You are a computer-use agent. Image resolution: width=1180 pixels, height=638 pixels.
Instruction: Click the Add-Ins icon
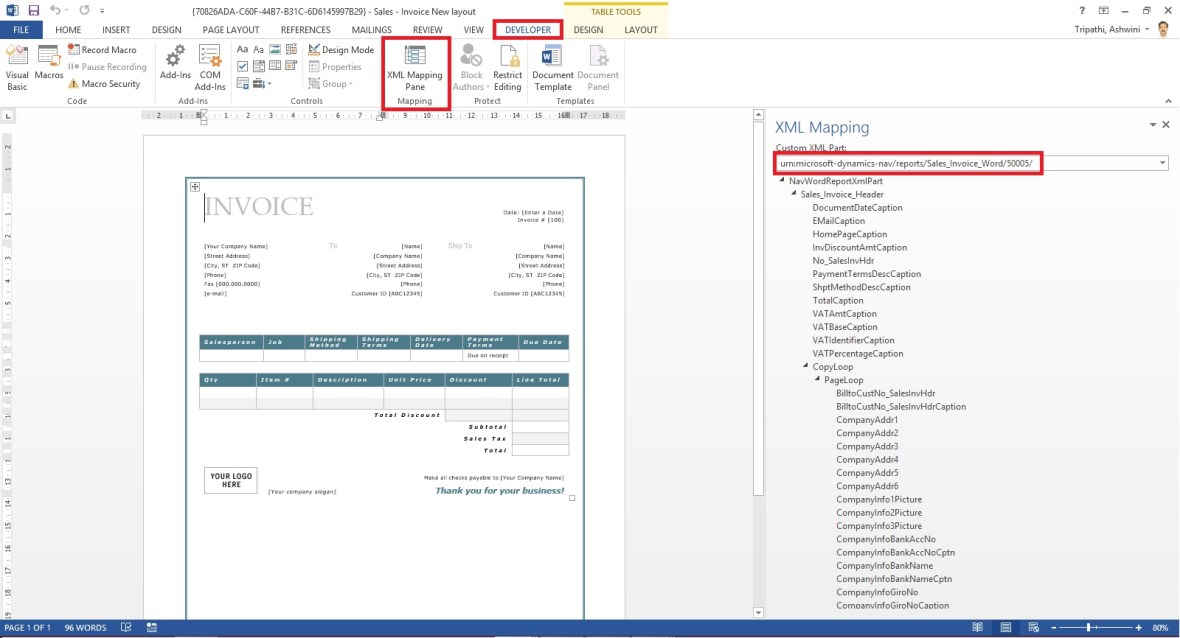pyautogui.click(x=176, y=65)
